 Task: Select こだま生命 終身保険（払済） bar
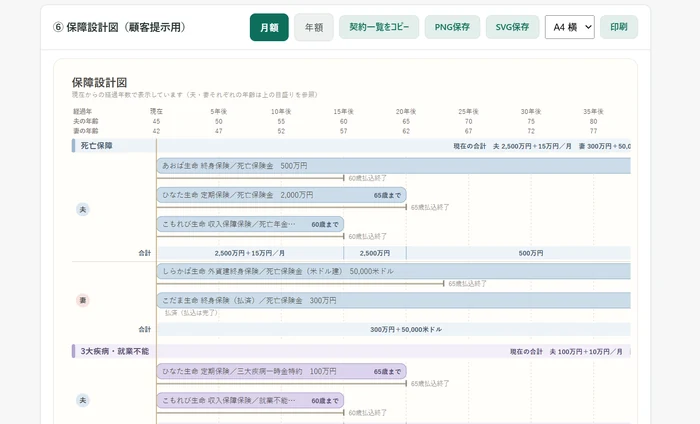(393, 300)
